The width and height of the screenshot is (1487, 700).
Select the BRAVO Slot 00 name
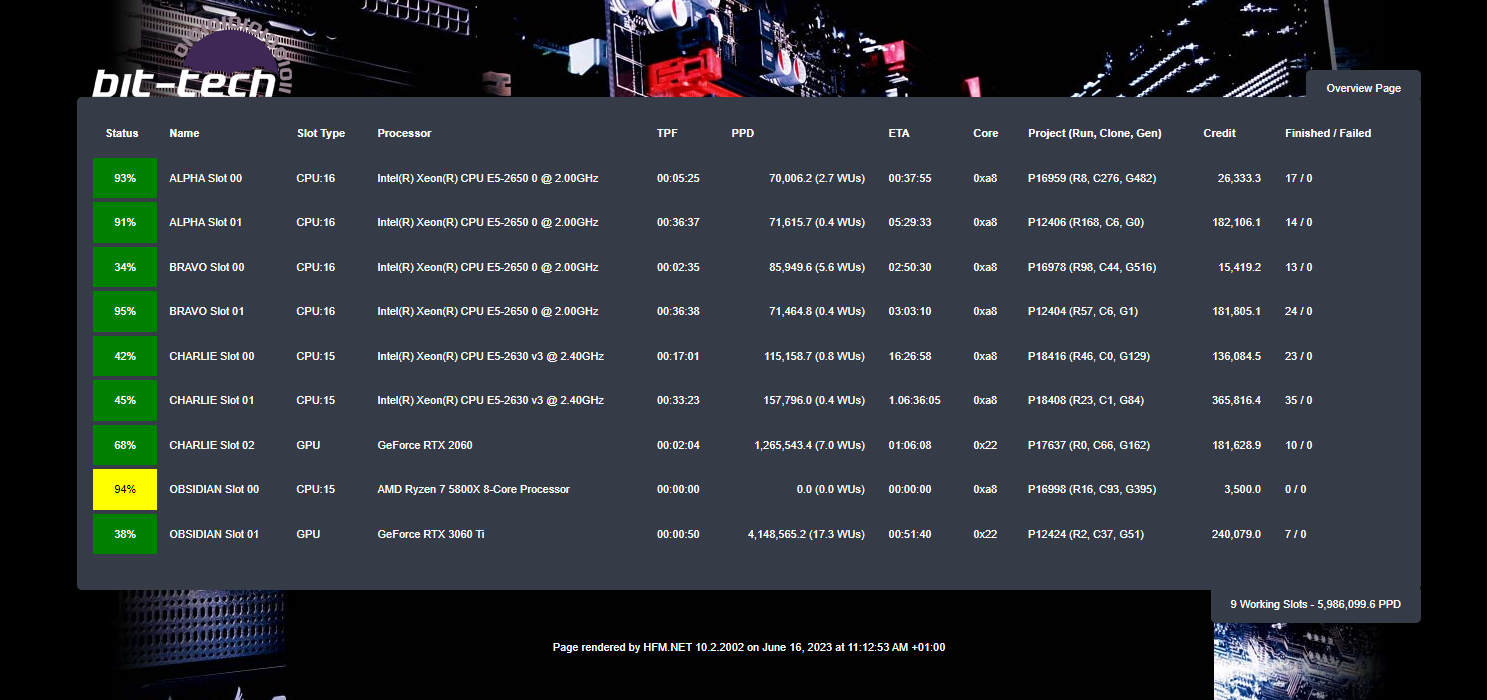(207, 267)
